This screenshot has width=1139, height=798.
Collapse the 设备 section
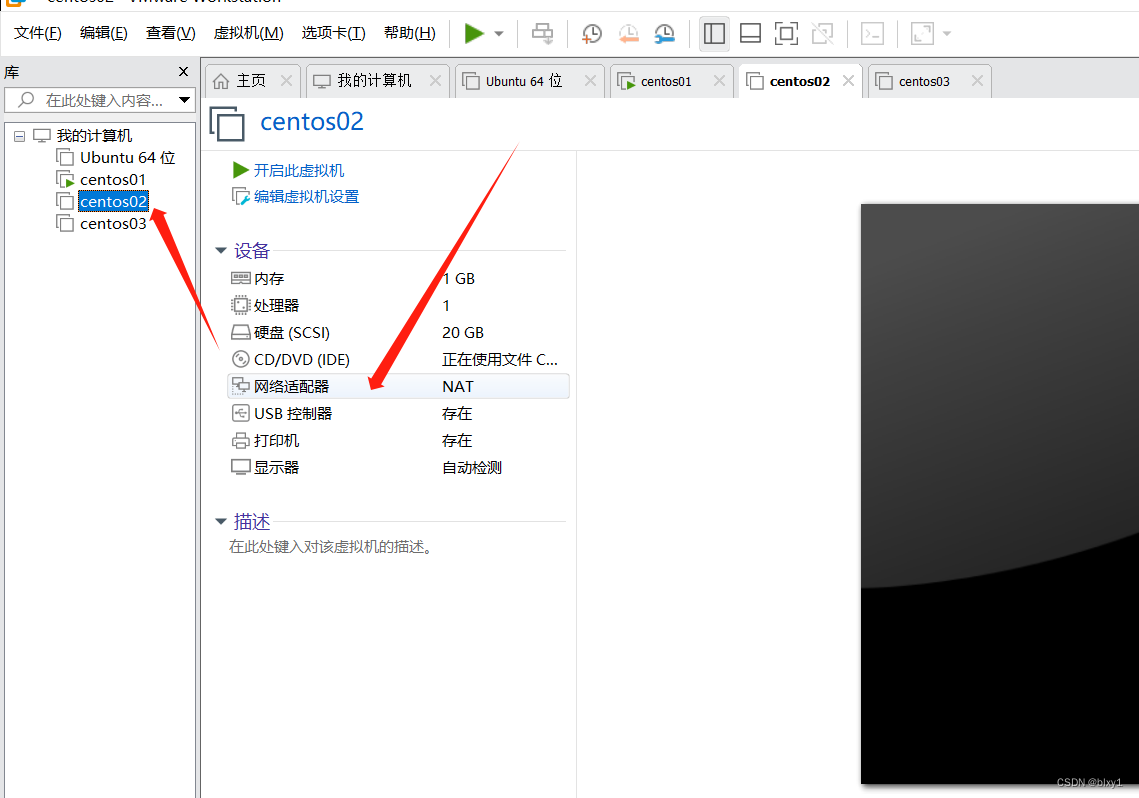221,251
